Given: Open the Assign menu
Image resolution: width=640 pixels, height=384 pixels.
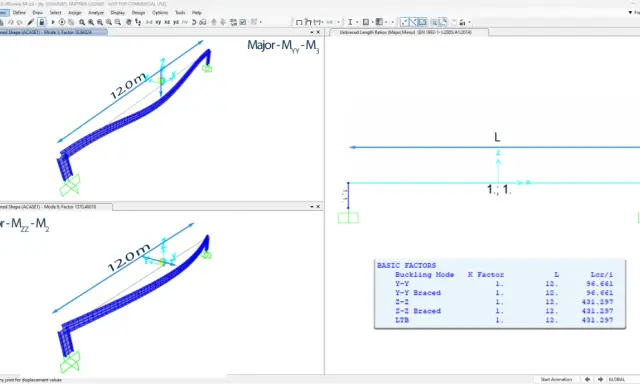Looking at the screenshot, I should pos(75,13).
